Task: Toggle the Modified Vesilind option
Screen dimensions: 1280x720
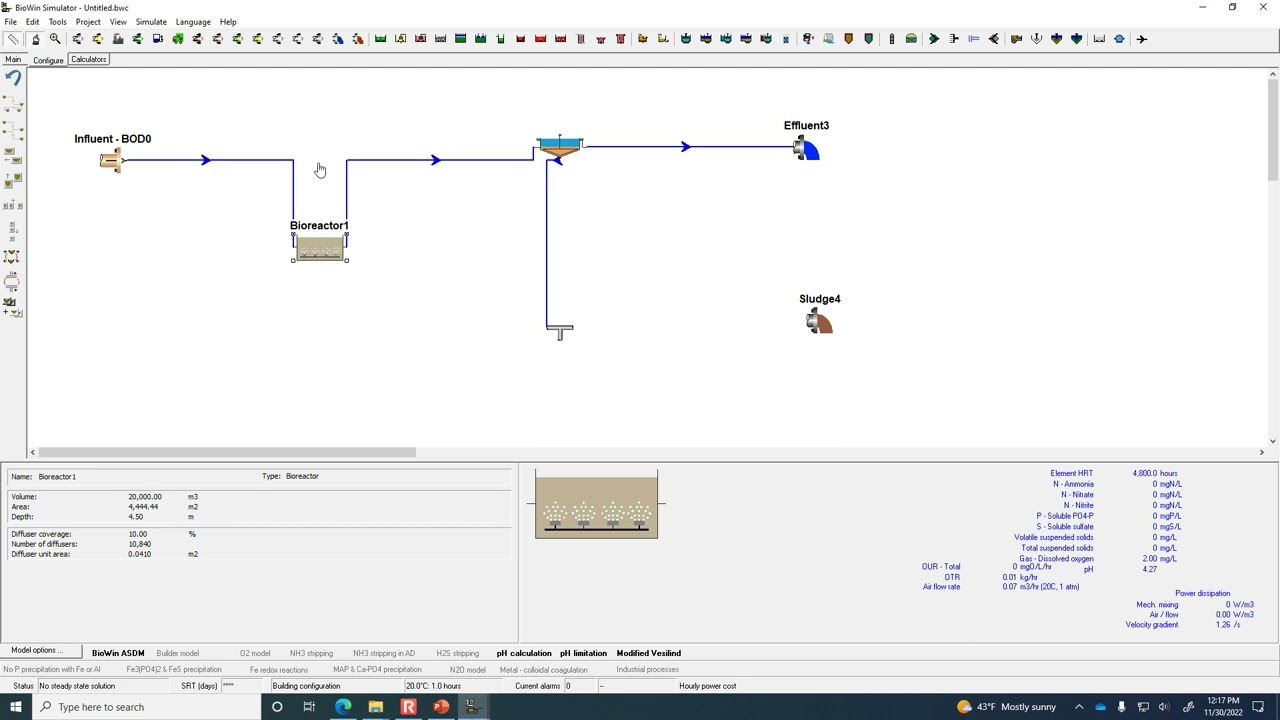Action: click(x=648, y=653)
